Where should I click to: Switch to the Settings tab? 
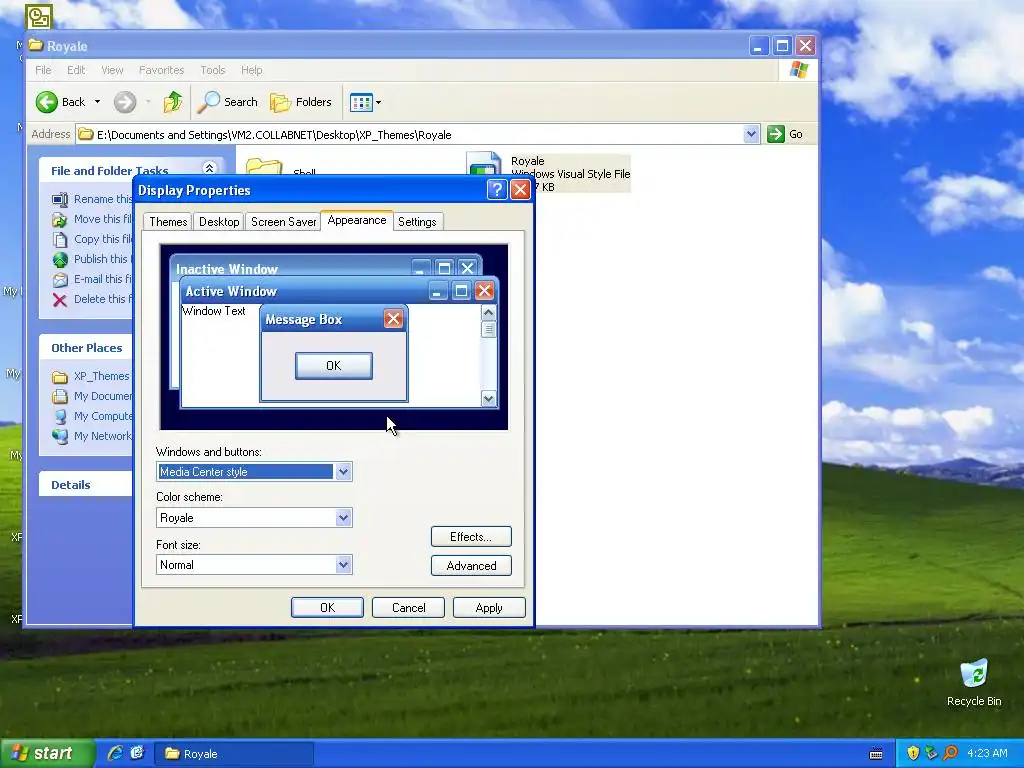(417, 221)
